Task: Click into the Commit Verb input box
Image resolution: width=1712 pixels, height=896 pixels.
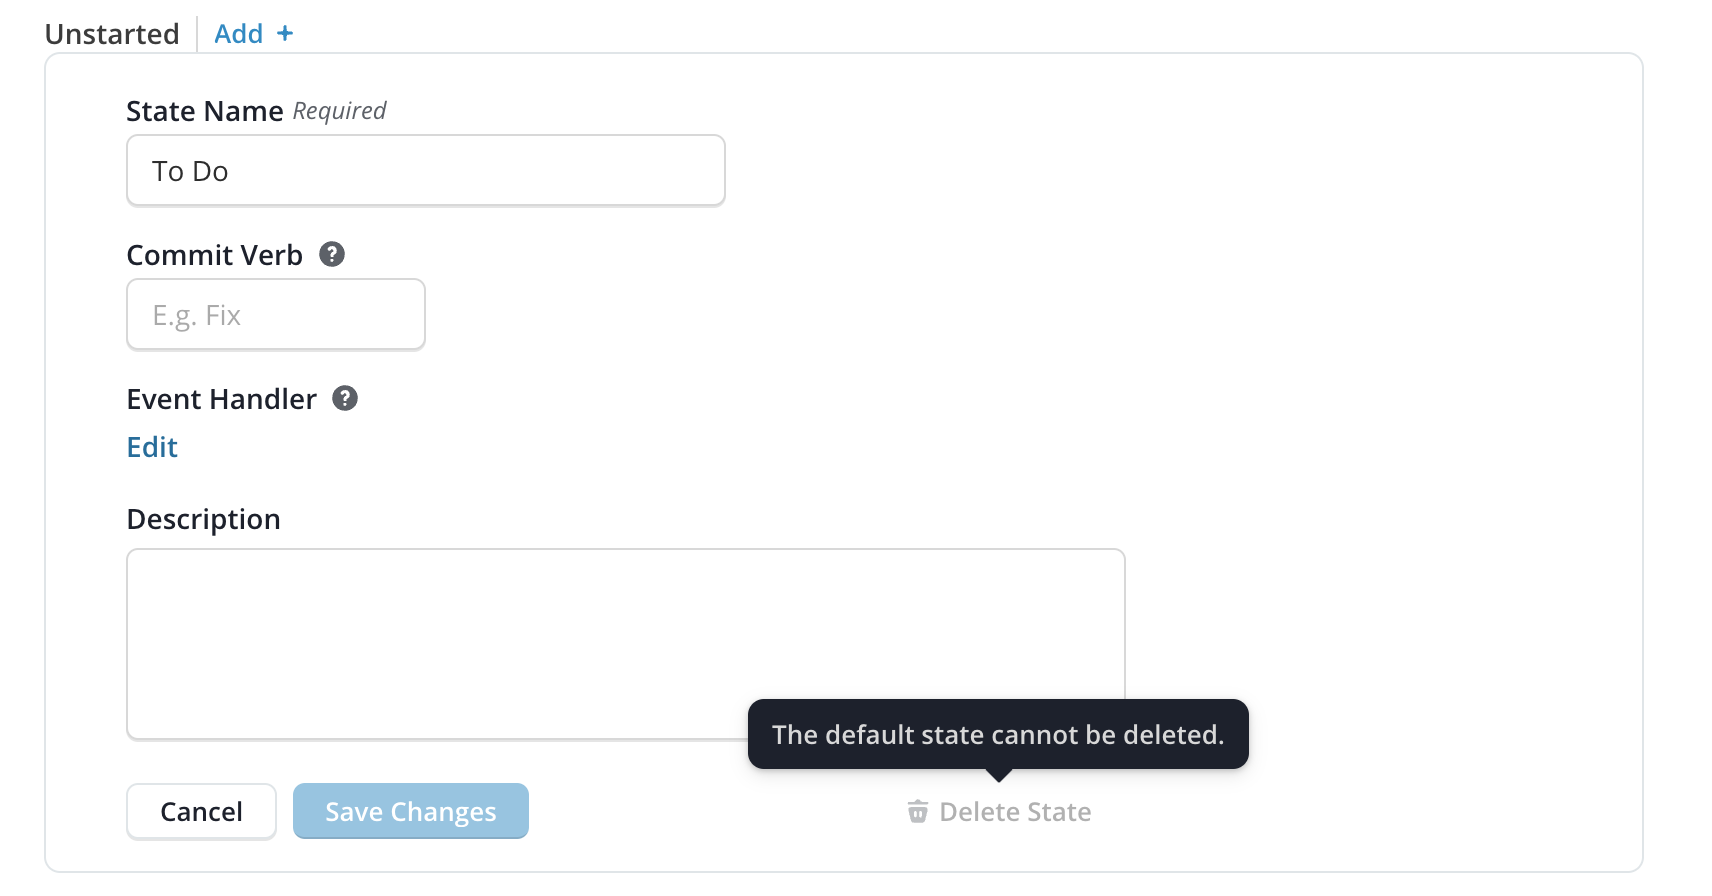Action: (x=276, y=315)
